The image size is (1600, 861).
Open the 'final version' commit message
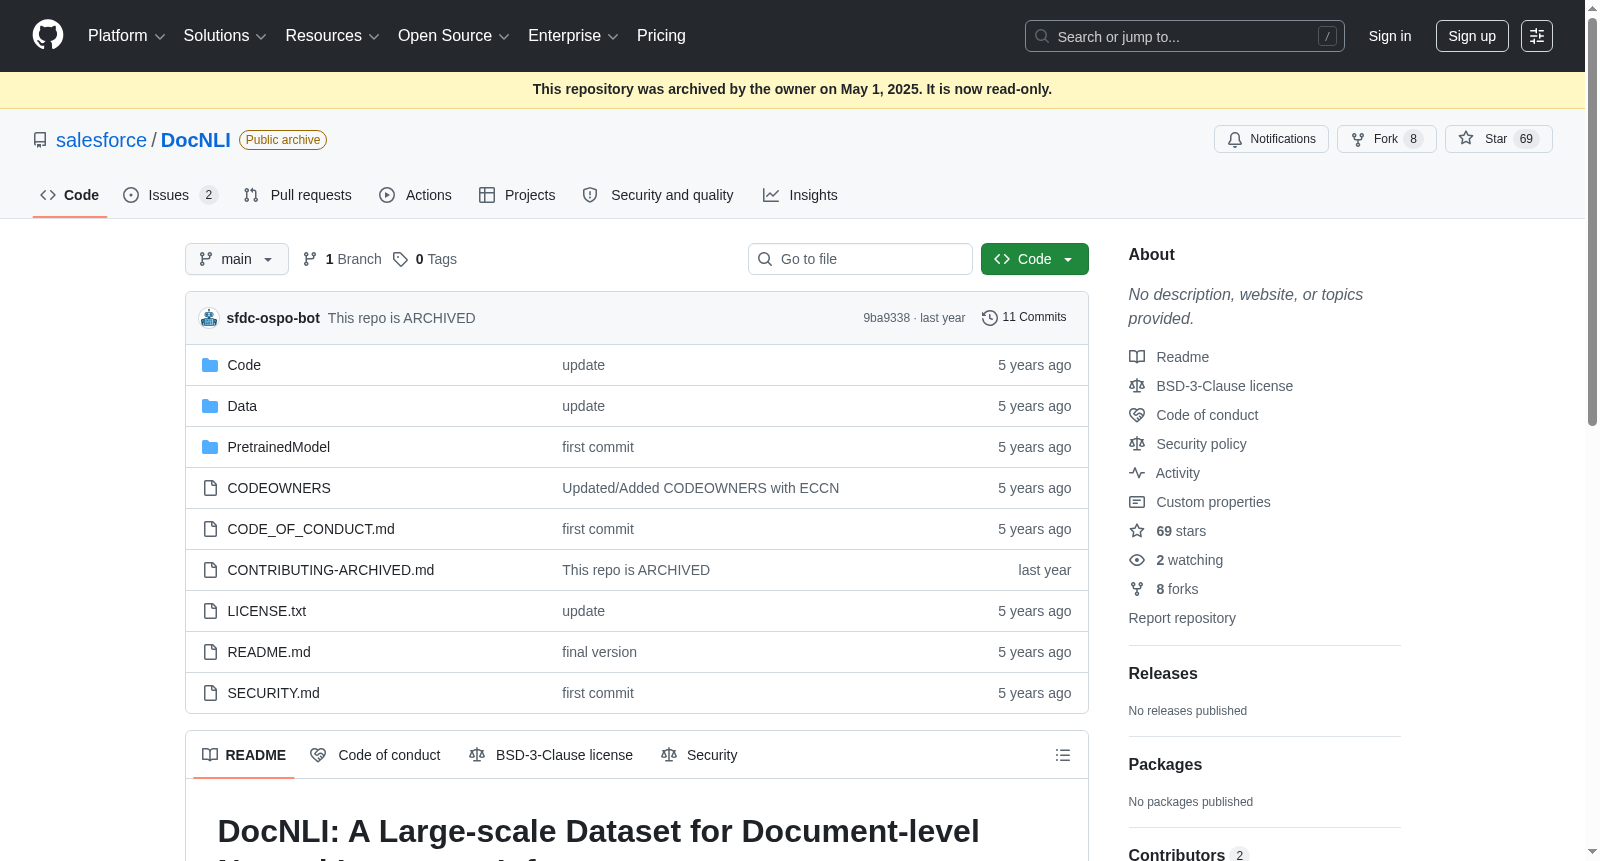599,652
